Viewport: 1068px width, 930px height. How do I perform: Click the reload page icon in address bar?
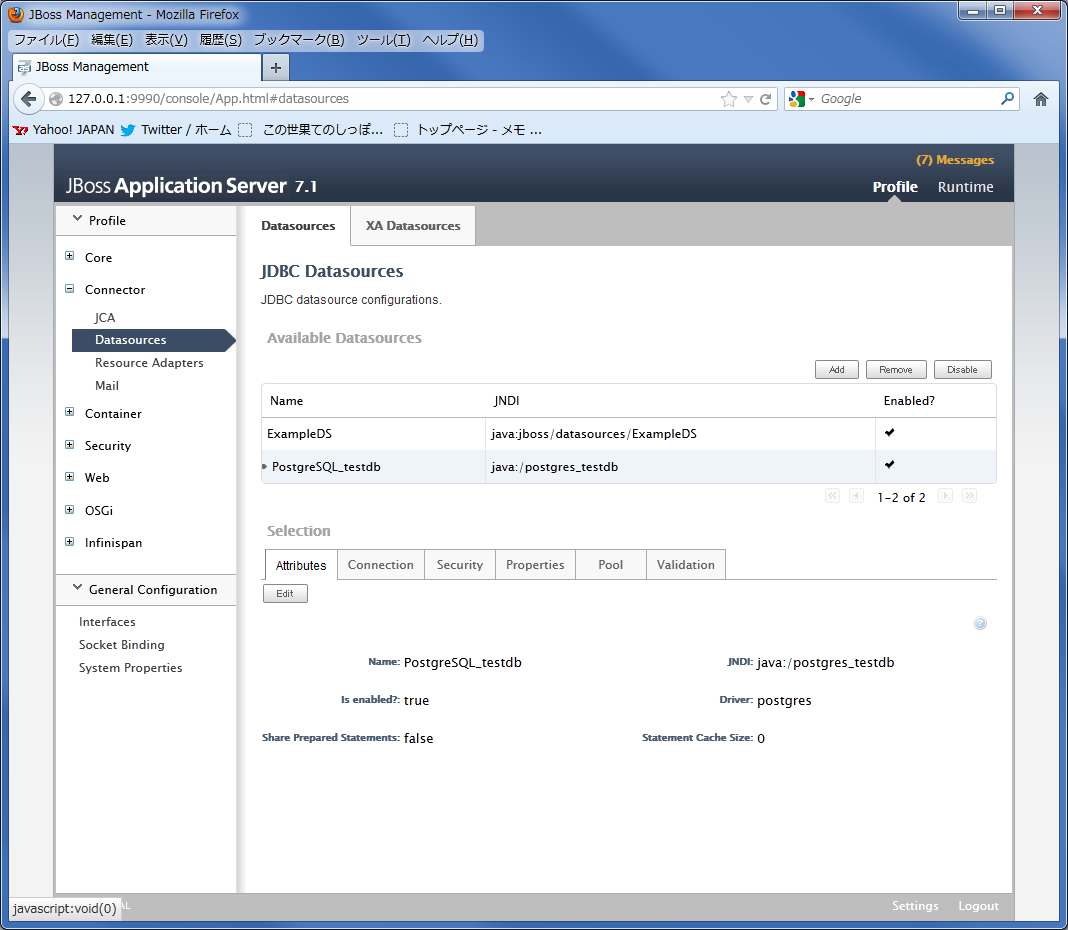(x=766, y=99)
